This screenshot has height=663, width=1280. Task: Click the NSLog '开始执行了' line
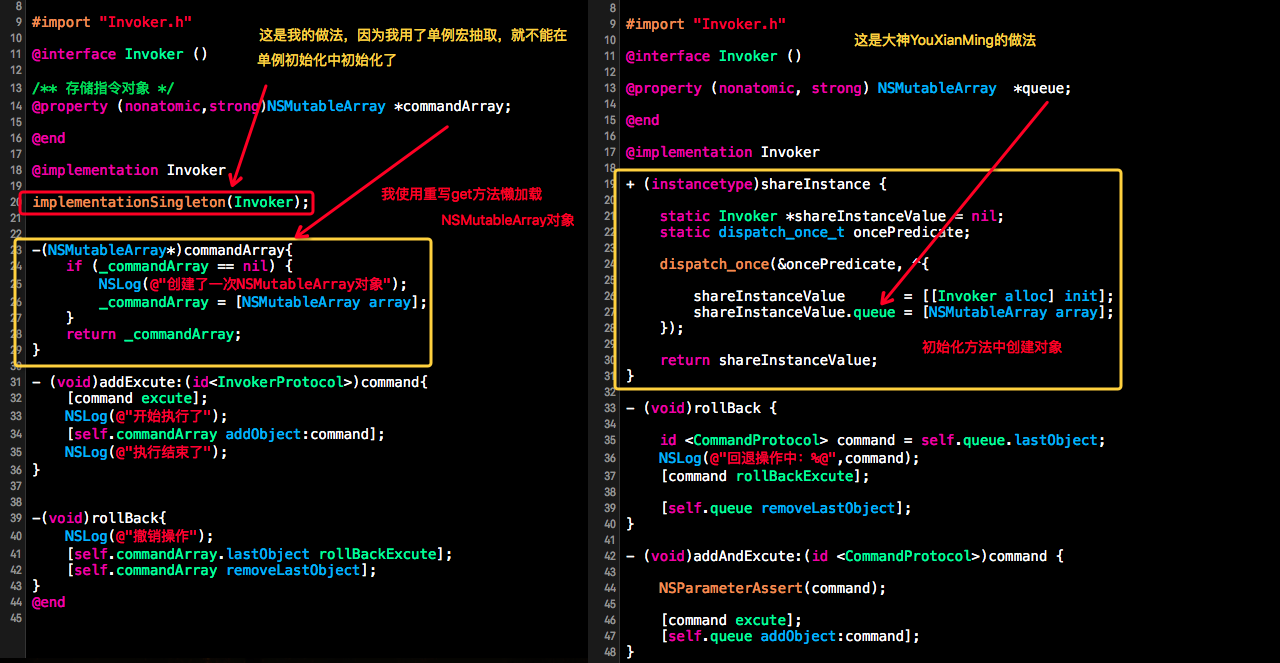(146, 416)
